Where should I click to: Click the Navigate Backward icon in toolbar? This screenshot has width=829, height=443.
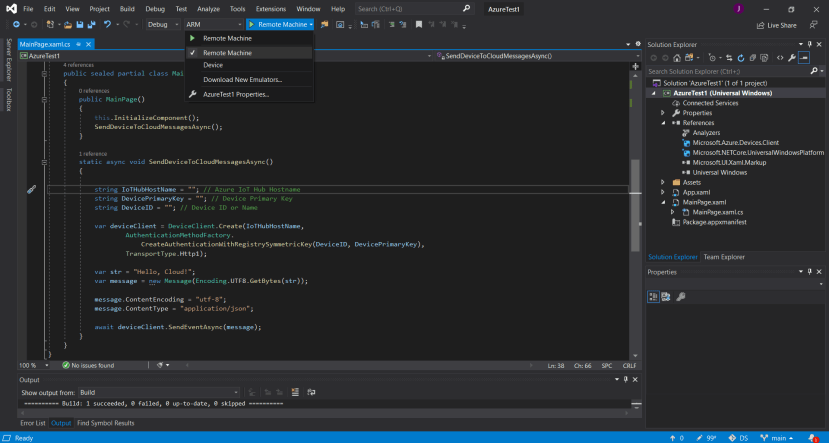pyautogui.click(x=16, y=24)
